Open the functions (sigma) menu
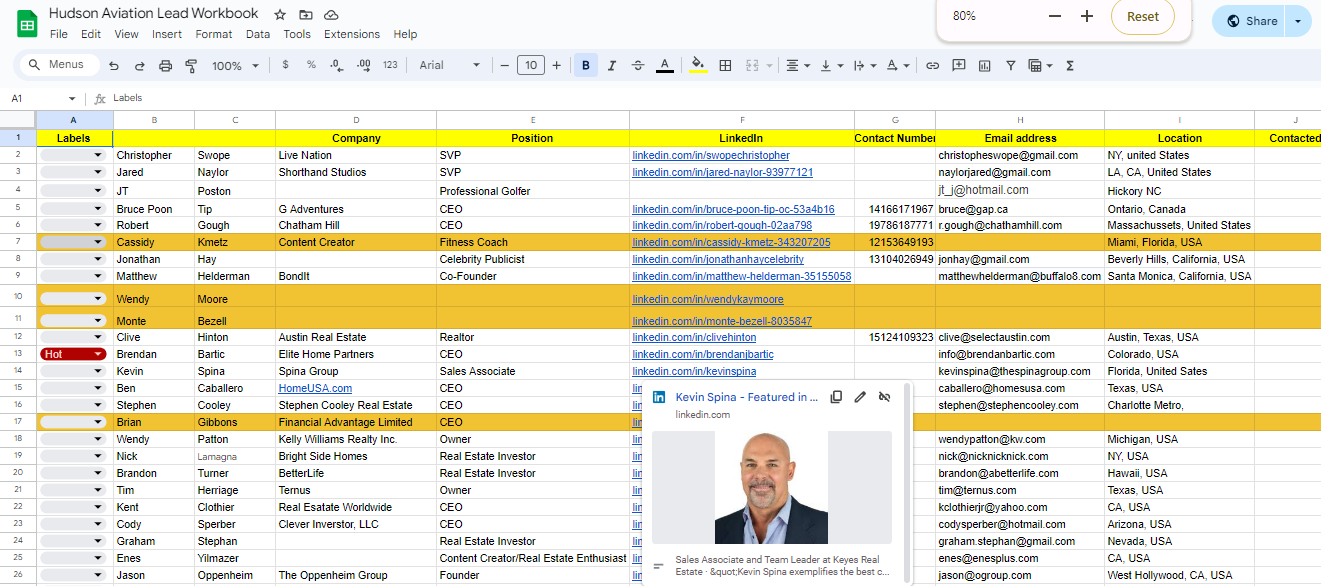 1070,66
